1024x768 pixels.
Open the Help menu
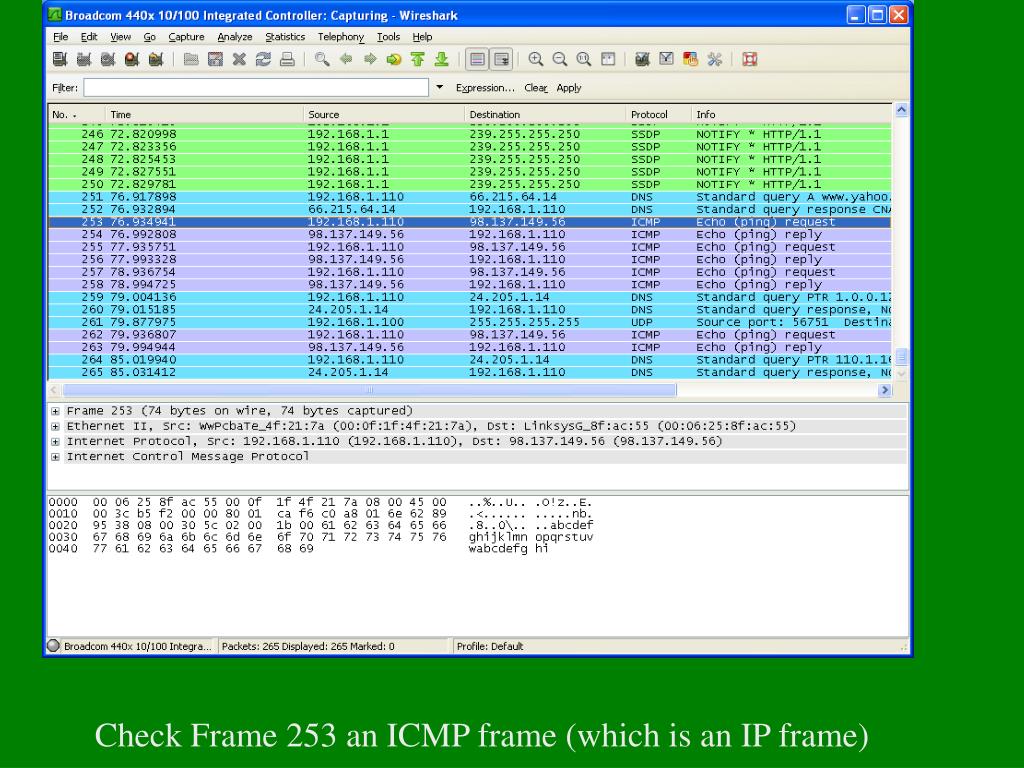422,37
